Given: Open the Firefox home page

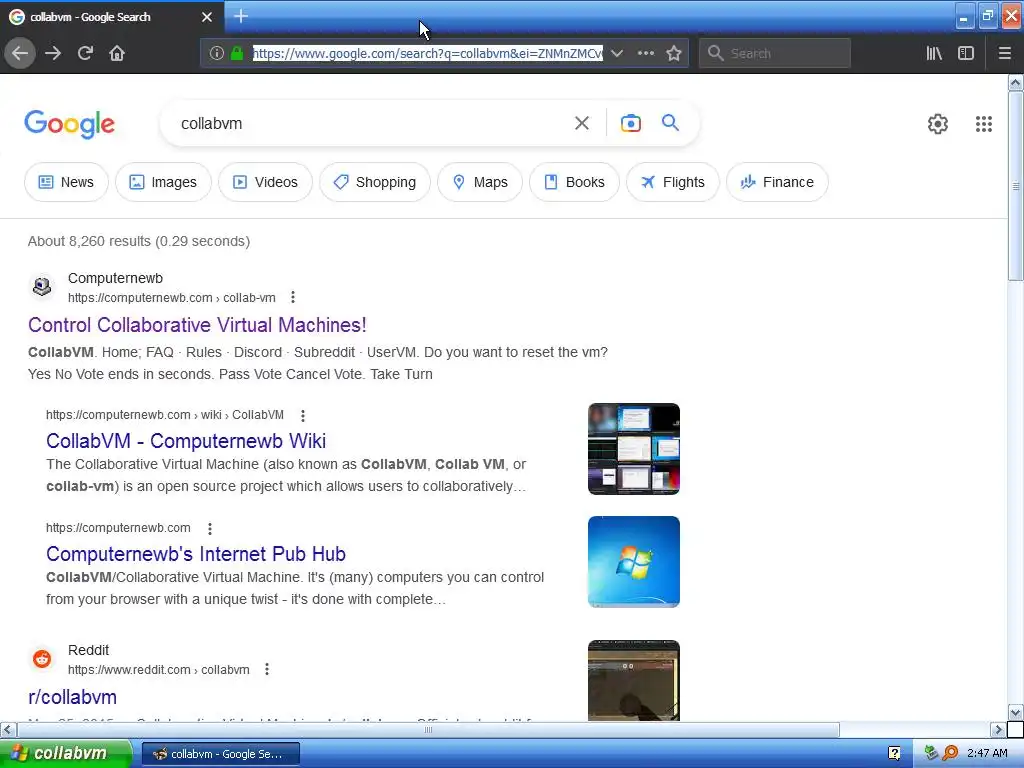Looking at the screenshot, I should [x=117, y=53].
